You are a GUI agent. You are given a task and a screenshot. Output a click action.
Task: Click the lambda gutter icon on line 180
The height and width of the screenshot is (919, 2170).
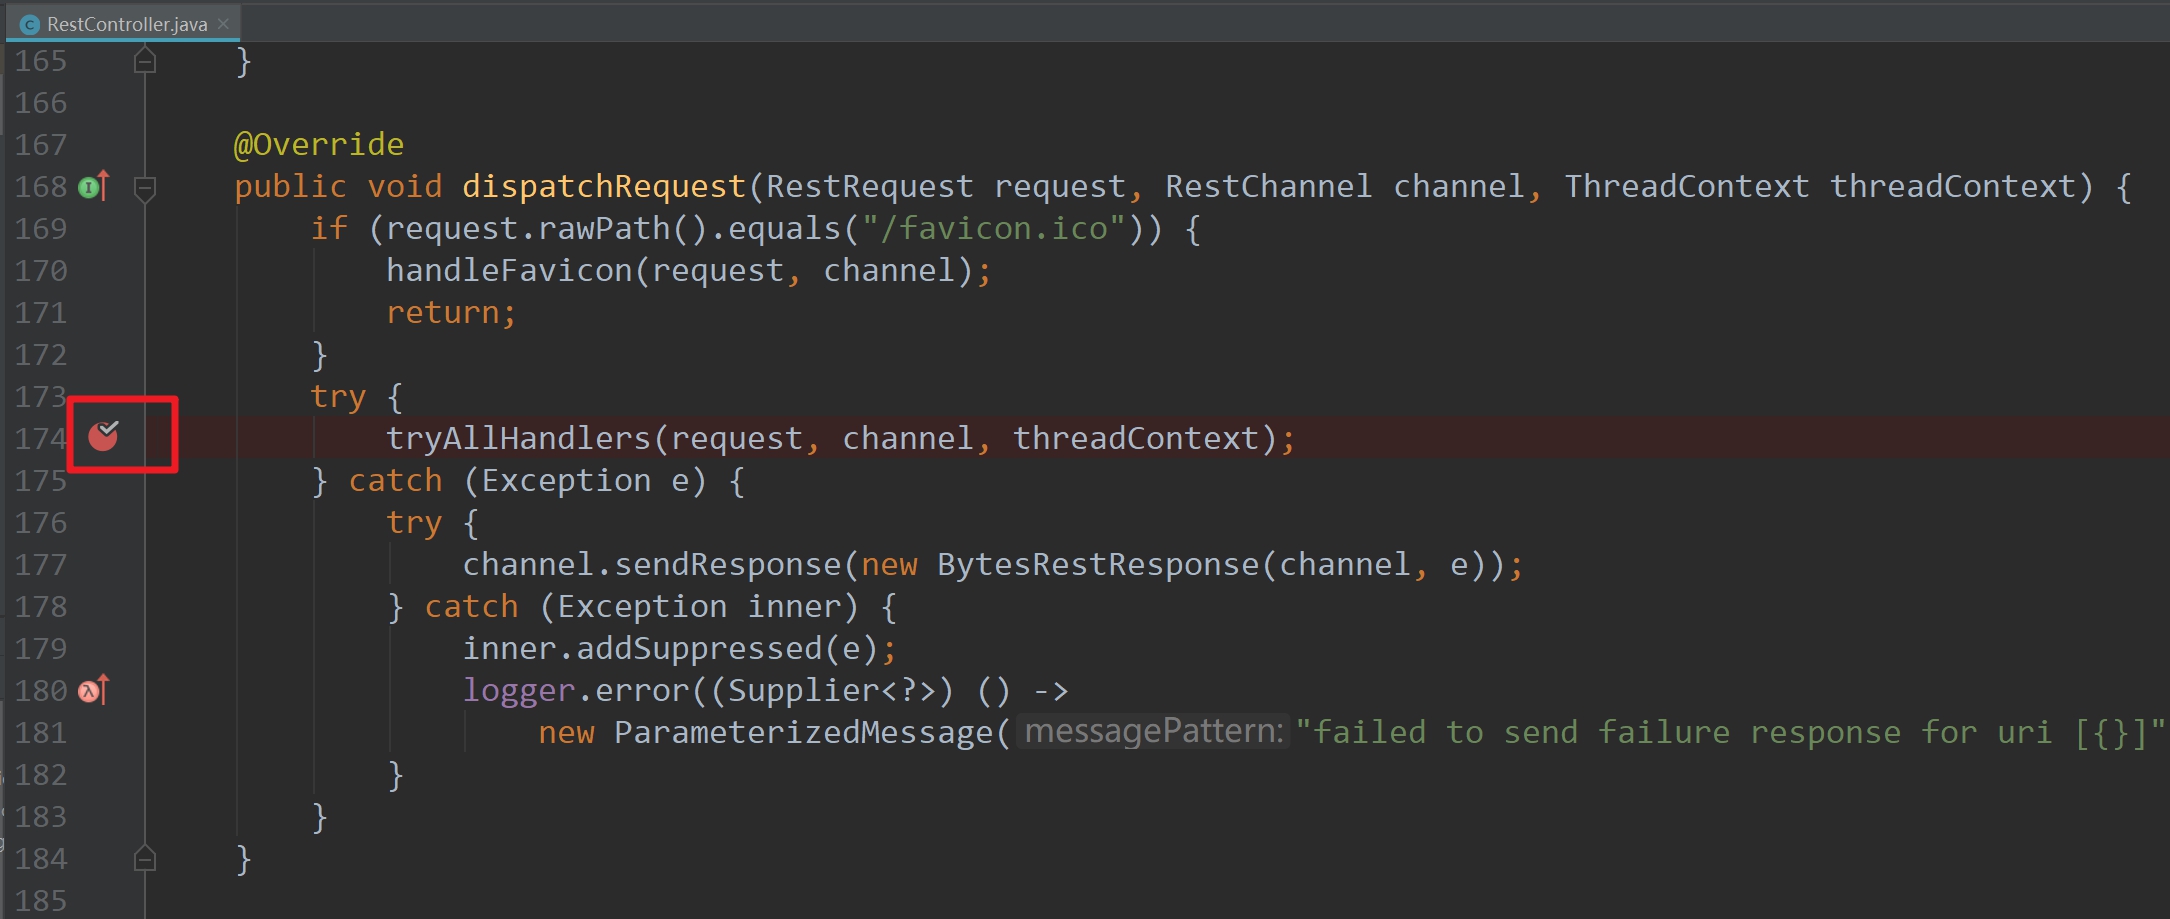[x=93, y=690]
